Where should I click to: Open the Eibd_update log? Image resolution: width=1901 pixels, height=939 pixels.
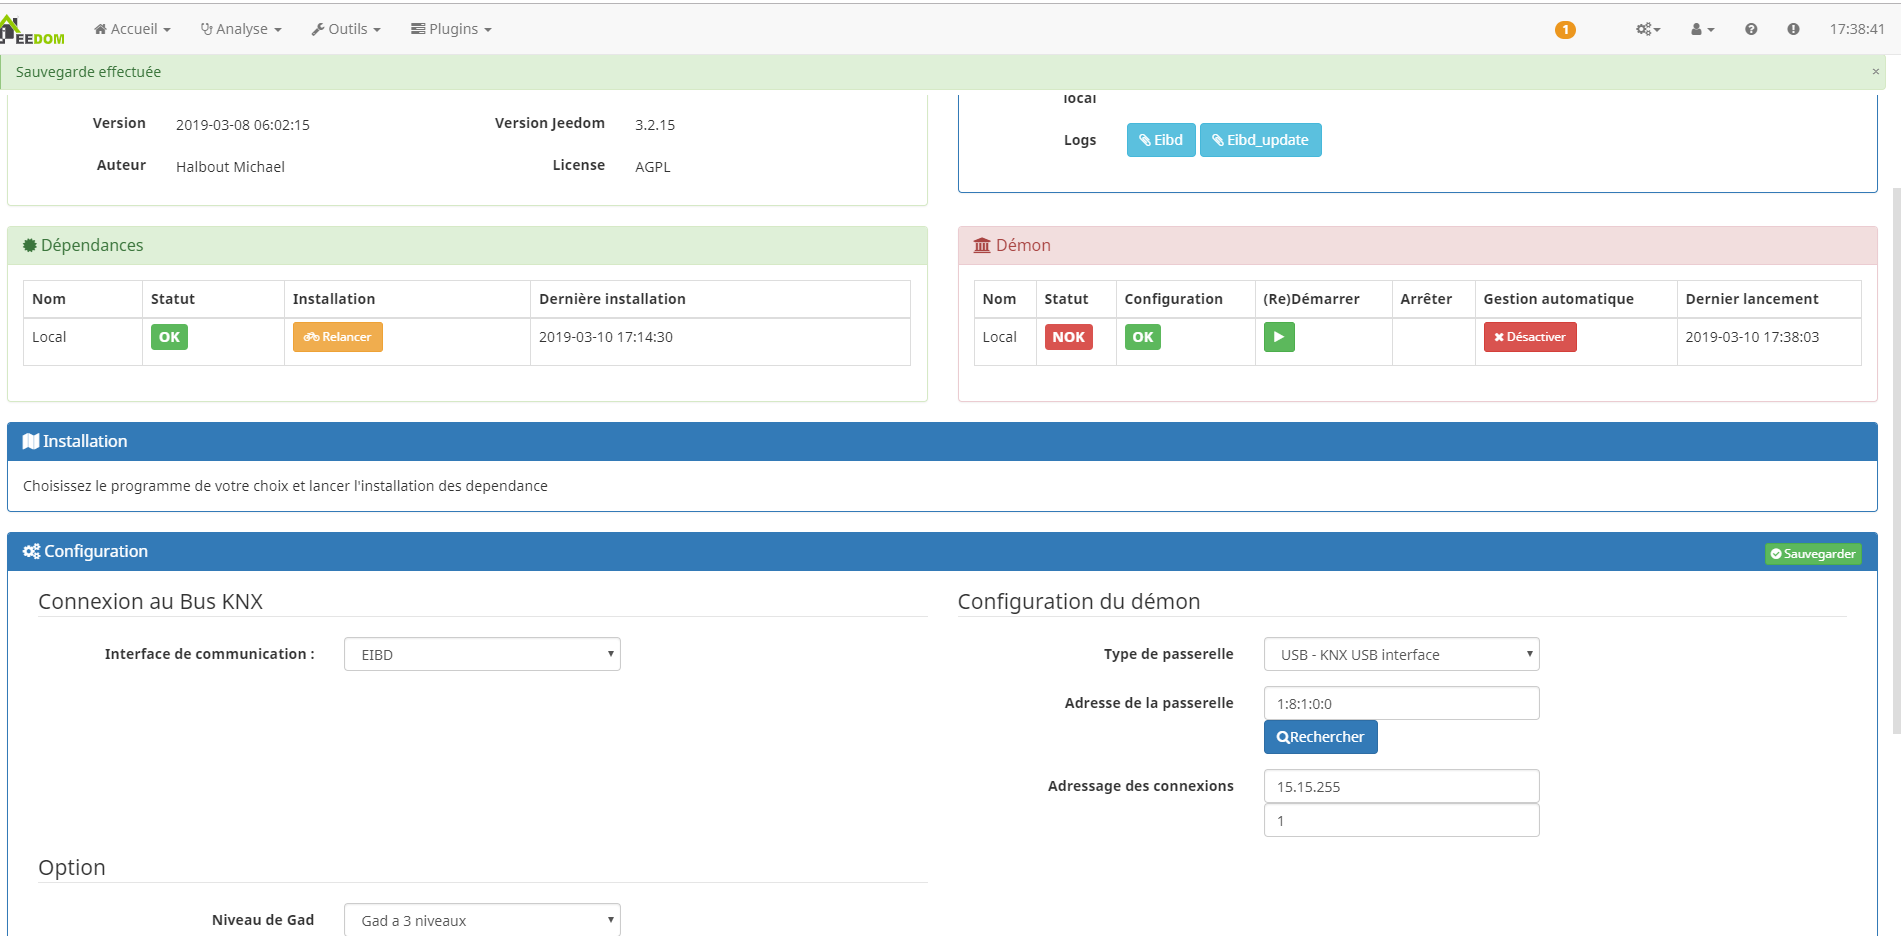(1261, 140)
